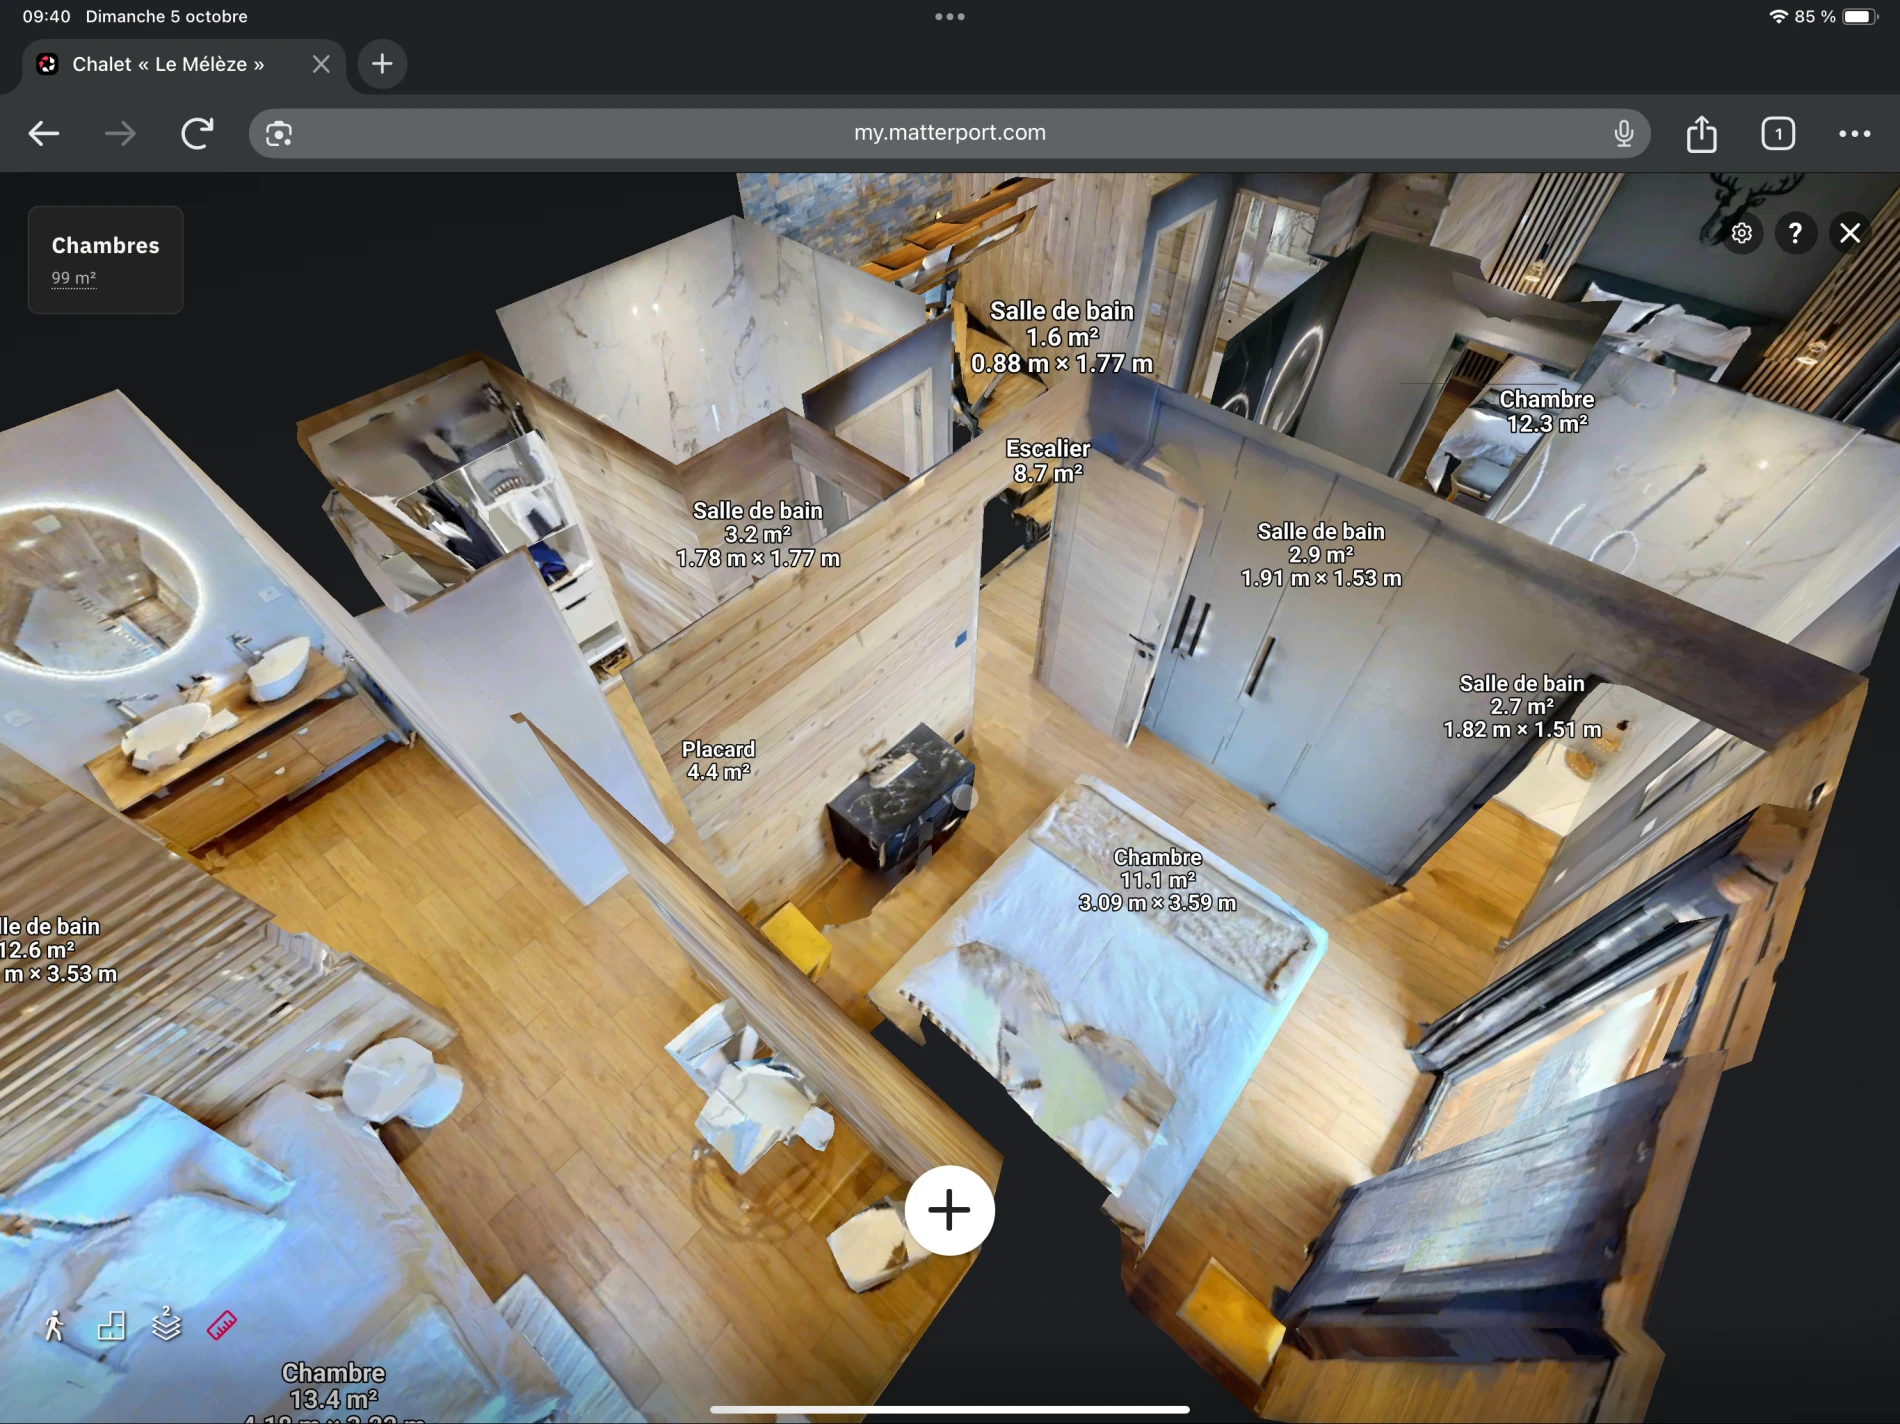Open the floor selector layers icon

[166, 1325]
